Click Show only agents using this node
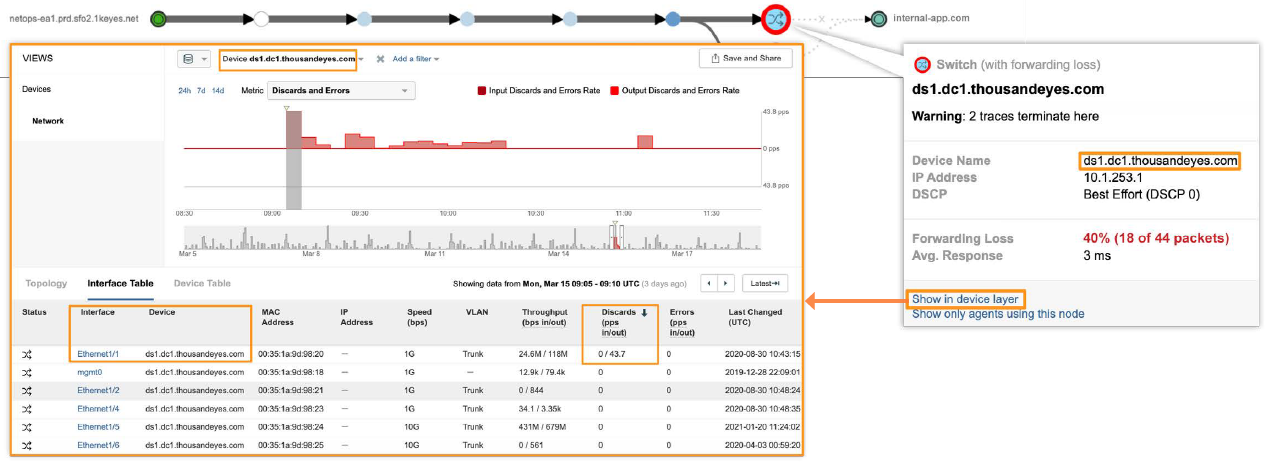Viewport: 1275px width, 465px height. point(998,314)
